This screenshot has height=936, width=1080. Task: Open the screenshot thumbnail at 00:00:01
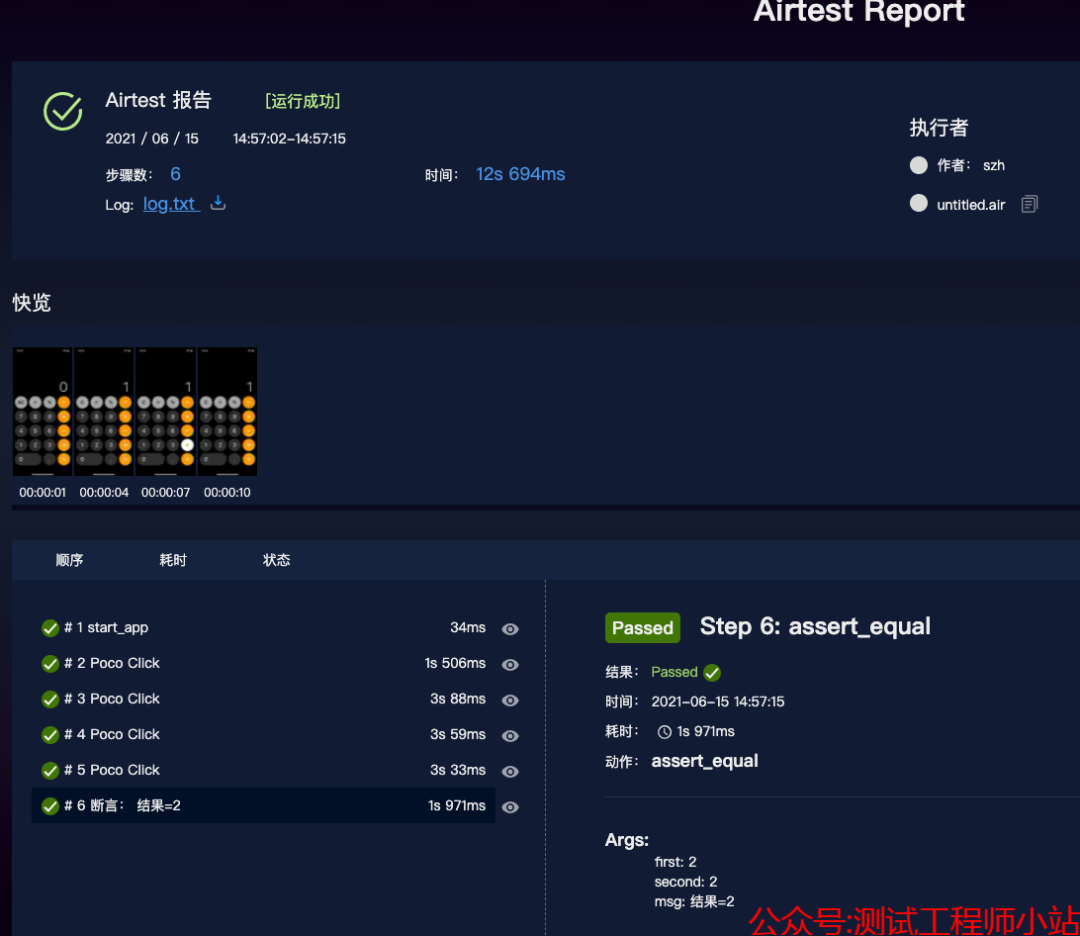pyautogui.click(x=43, y=411)
